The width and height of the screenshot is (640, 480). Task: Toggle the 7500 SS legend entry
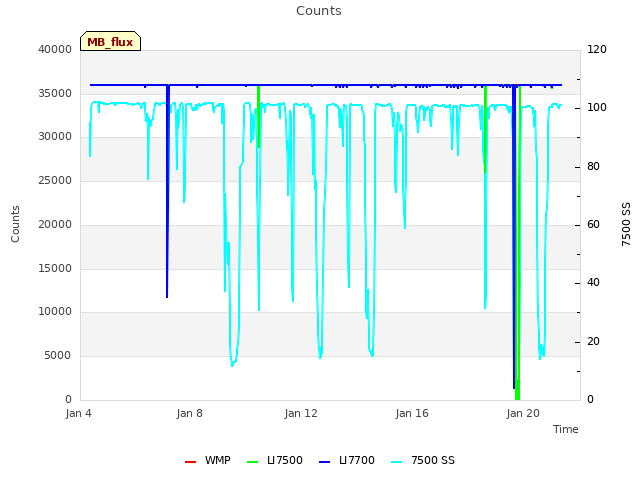[423, 460]
